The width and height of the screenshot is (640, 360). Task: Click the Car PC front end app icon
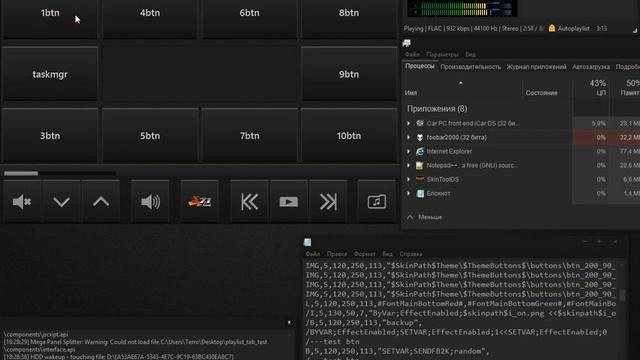coord(420,123)
